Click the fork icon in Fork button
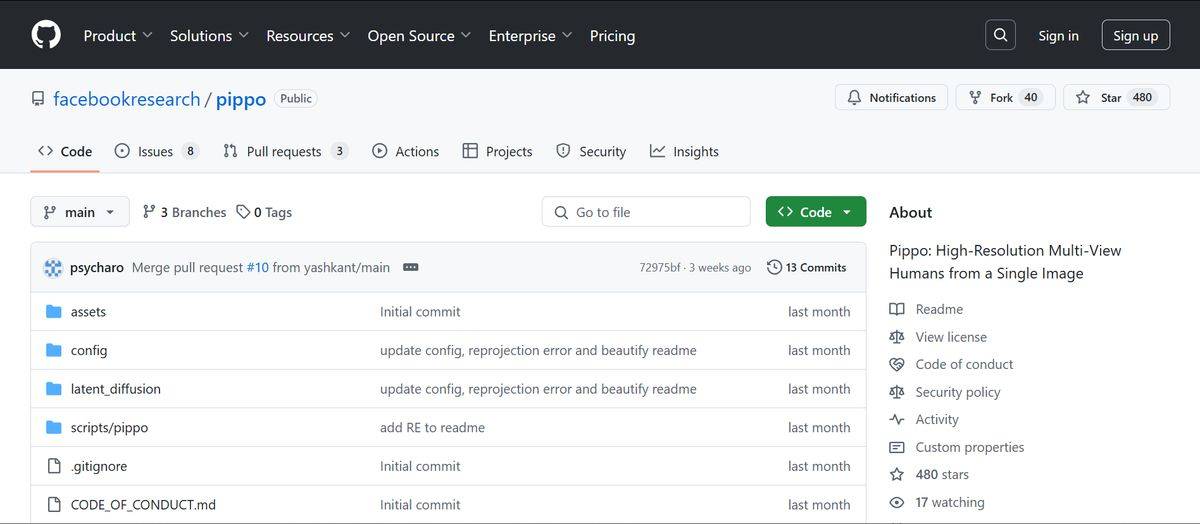1200x524 pixels. pos(975,97)
